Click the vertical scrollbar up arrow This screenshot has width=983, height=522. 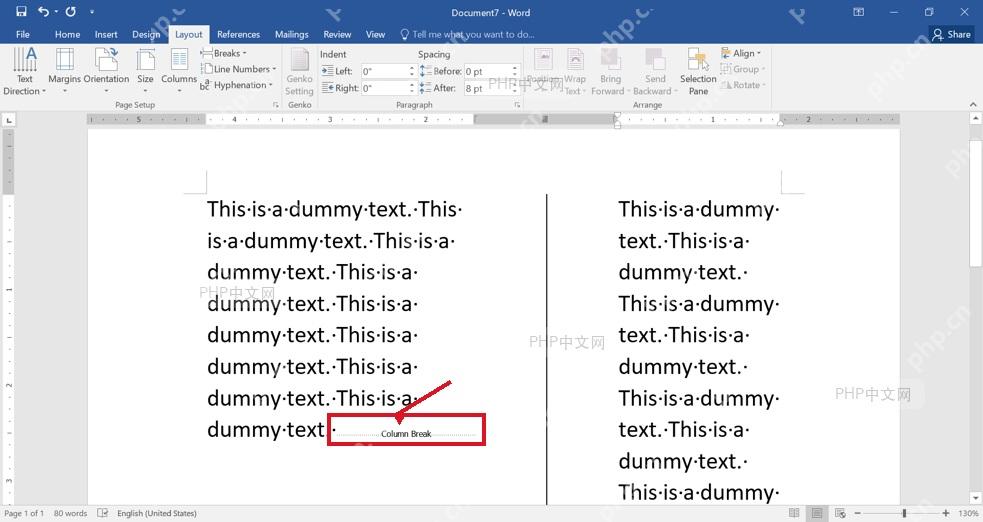point(976,118)
